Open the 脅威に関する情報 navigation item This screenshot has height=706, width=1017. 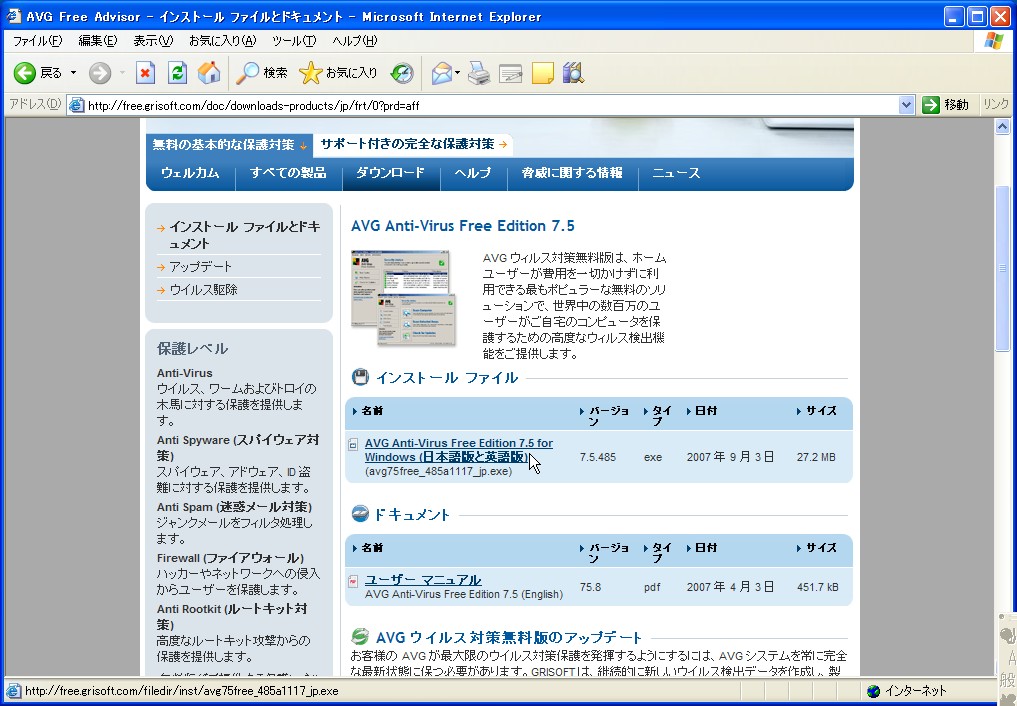(x=572, y=173)
